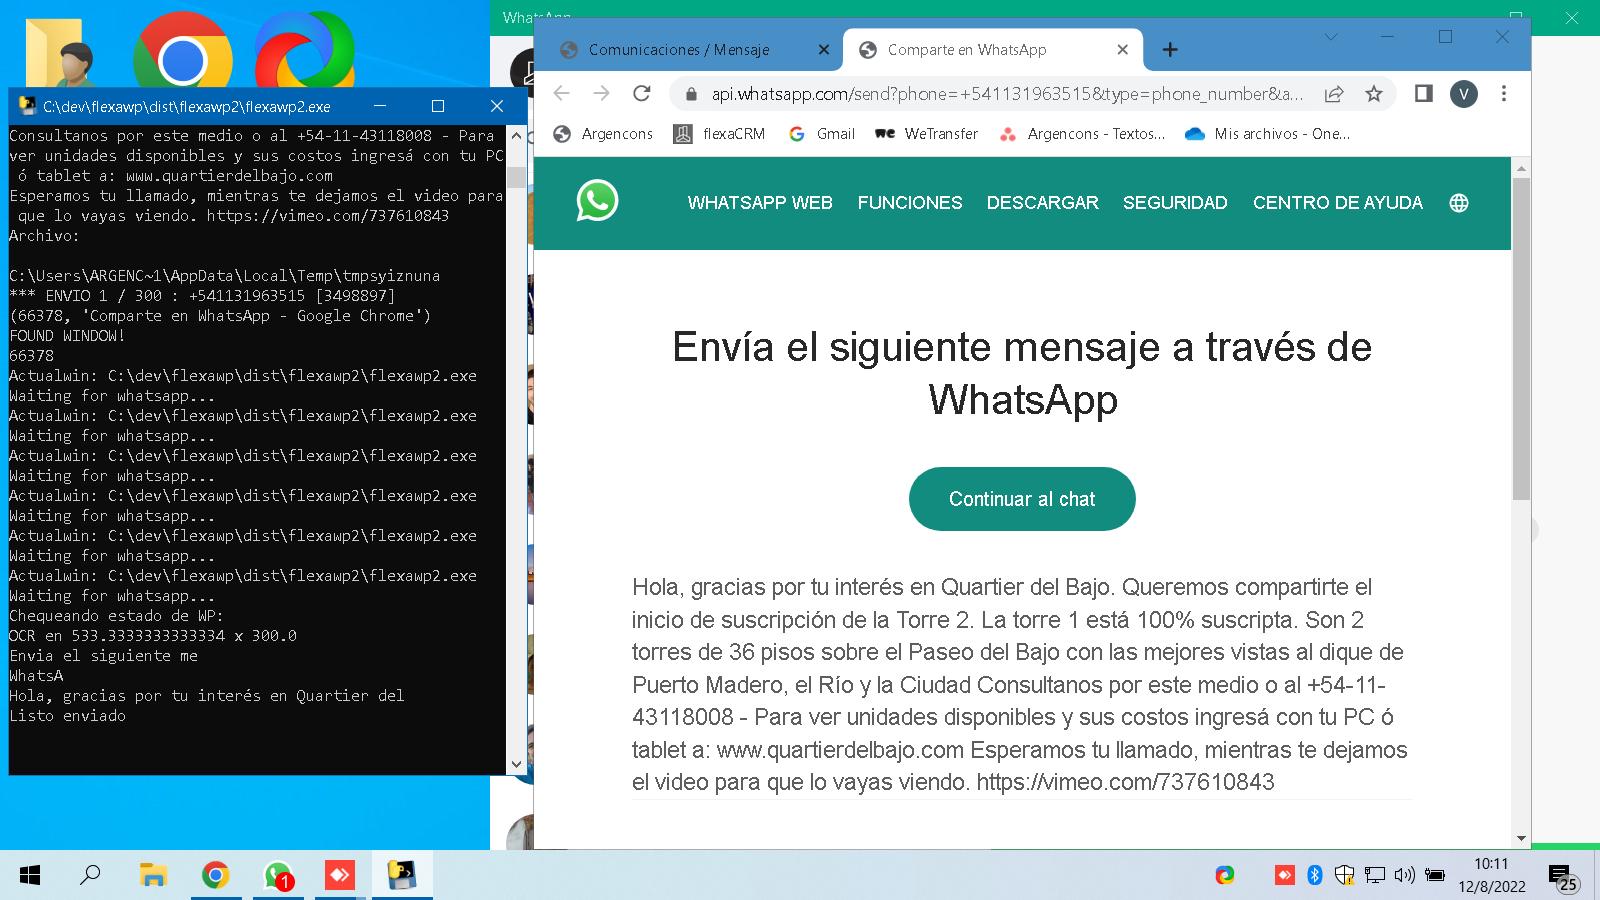Go back with Chrome's back arrow
The width and height of the screenshot is (1600, 900).
click(x=562, y=94)
